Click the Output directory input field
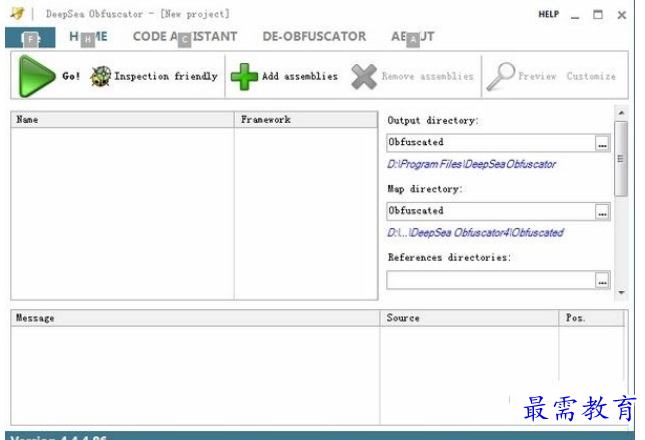 [x=491, y=143]
